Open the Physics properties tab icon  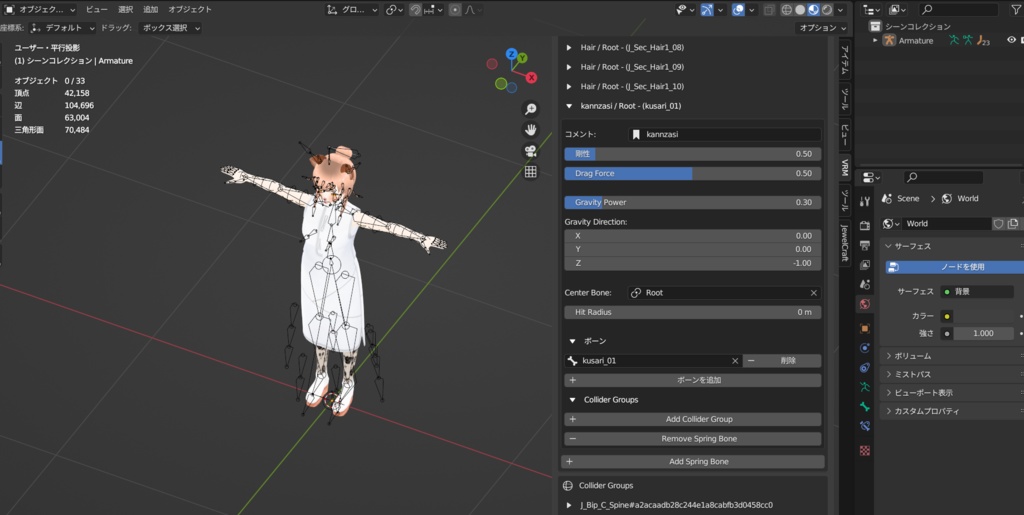[865, 347]
